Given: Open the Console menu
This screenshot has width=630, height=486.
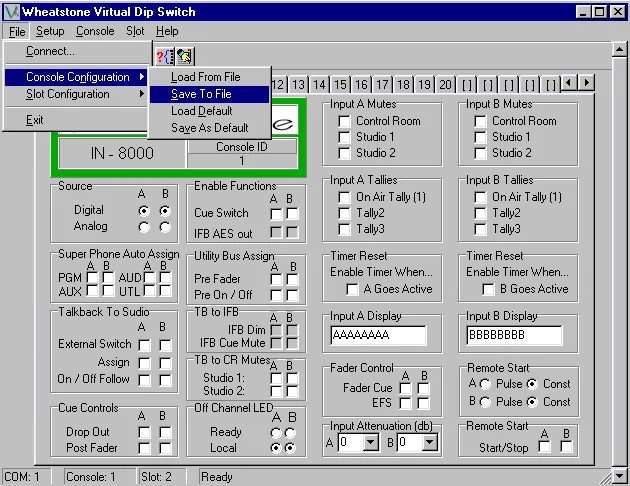Looking at the screenshot, I should (95, 31).
